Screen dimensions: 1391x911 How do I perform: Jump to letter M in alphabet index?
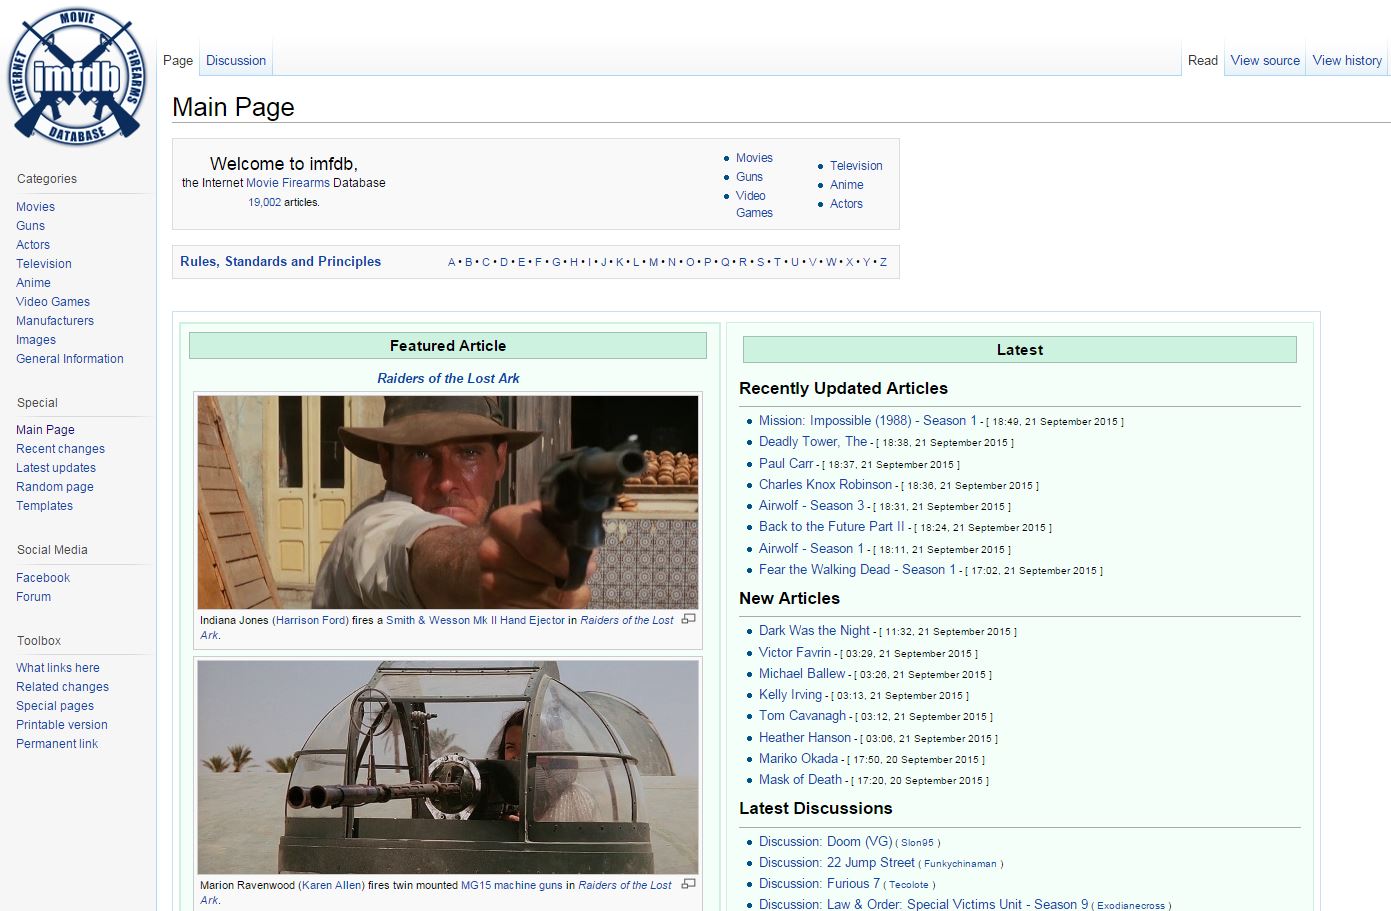click(x=653, y=262)
